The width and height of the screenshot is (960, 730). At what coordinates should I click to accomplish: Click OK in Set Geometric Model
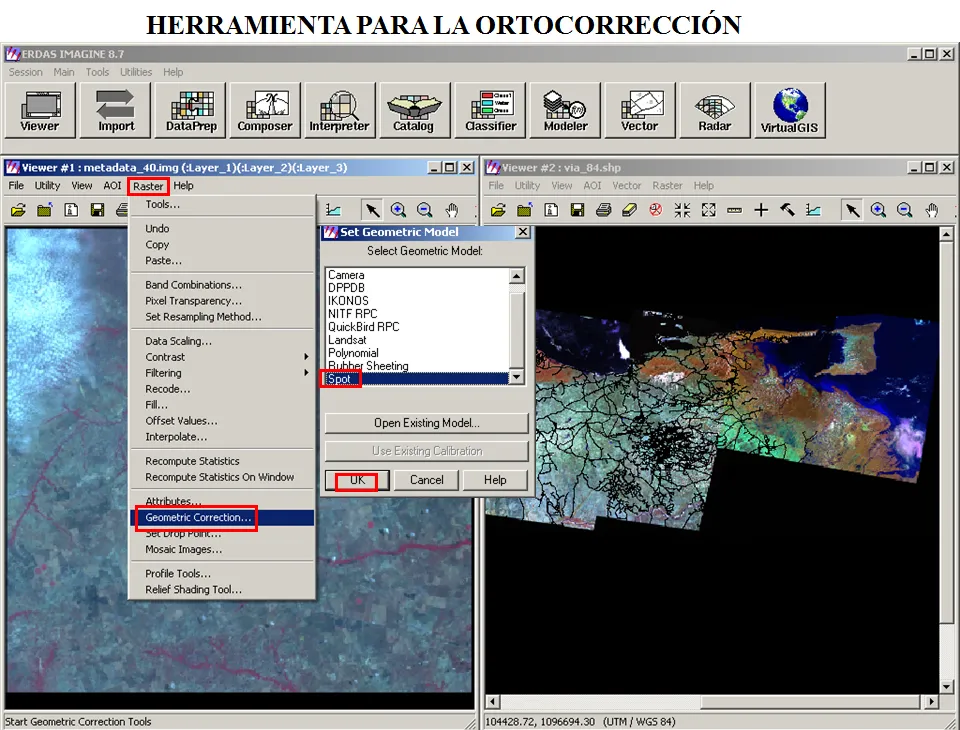point(358,480)
